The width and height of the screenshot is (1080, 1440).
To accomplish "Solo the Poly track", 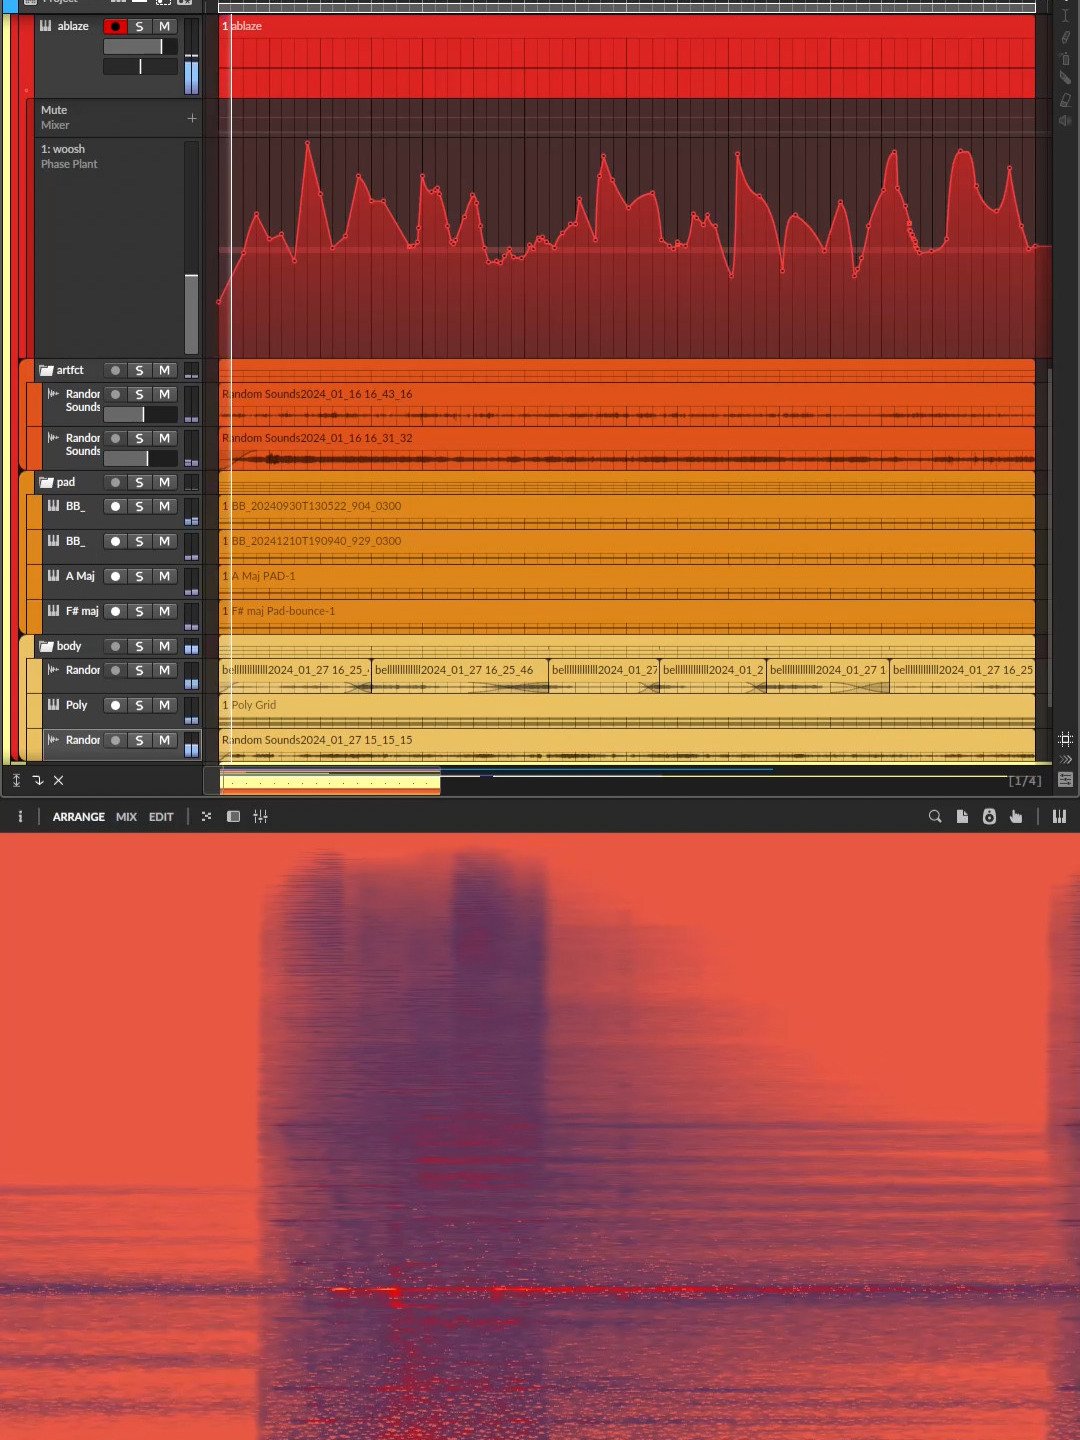I will (139, 706).
